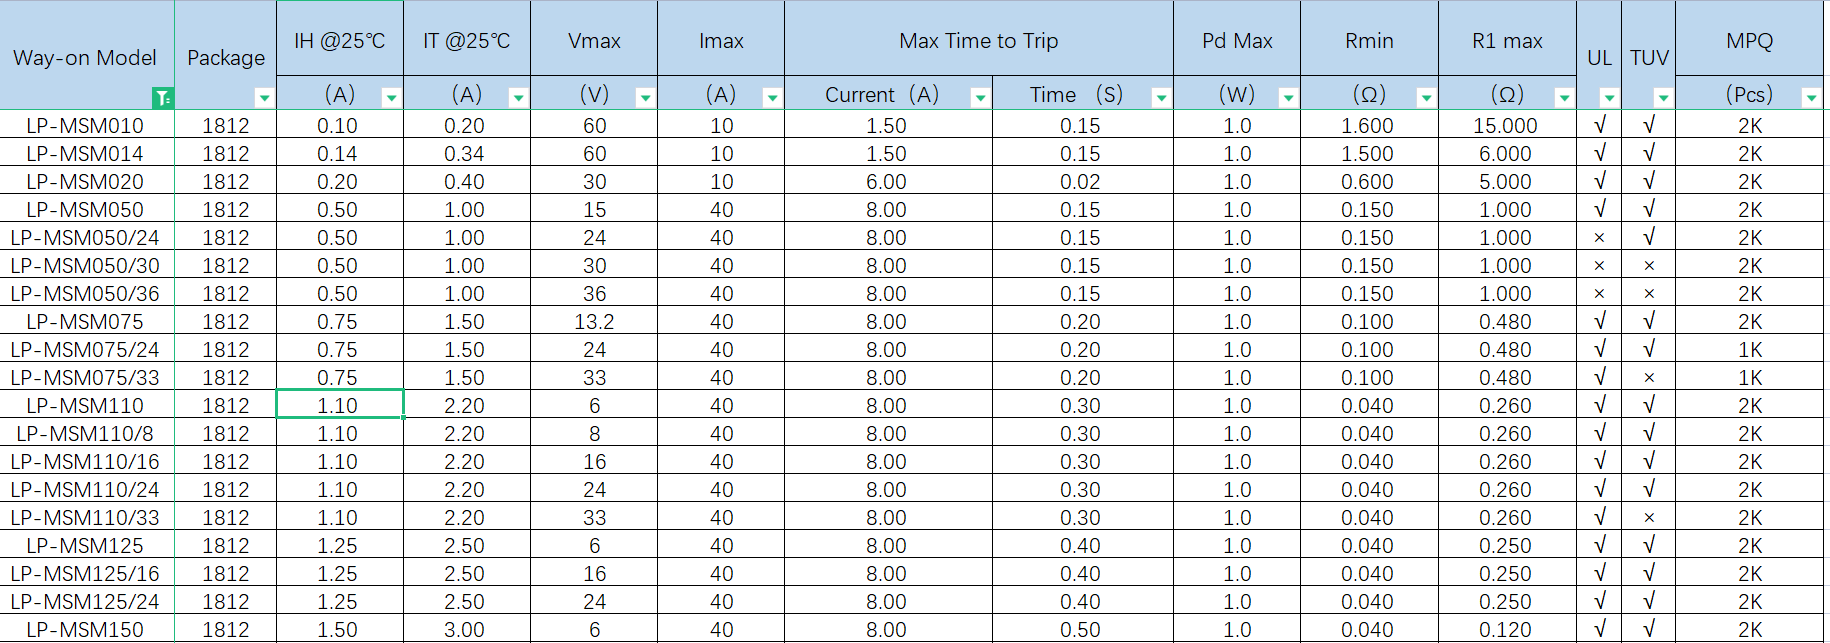This screenshot has height=643, width=1830.
Task: Open the R1 max (Ω) filter arrow
Action: (1564, 98)
